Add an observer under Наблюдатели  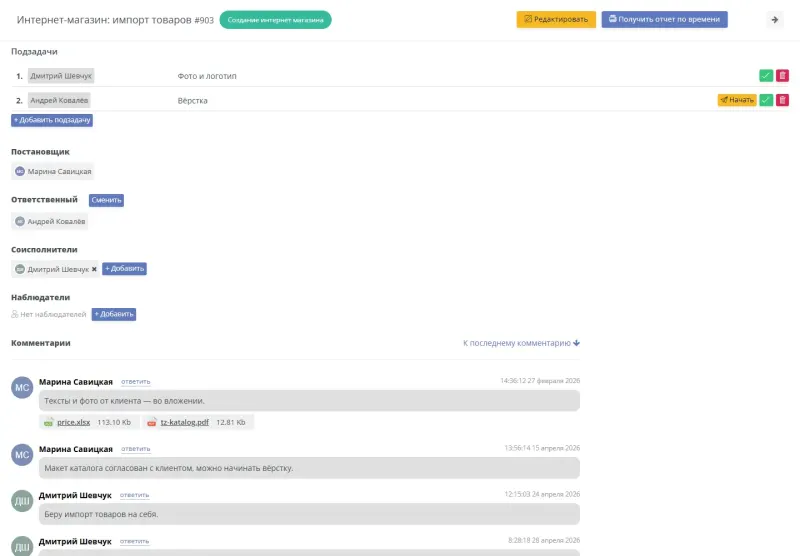click(x=114, y=314)
